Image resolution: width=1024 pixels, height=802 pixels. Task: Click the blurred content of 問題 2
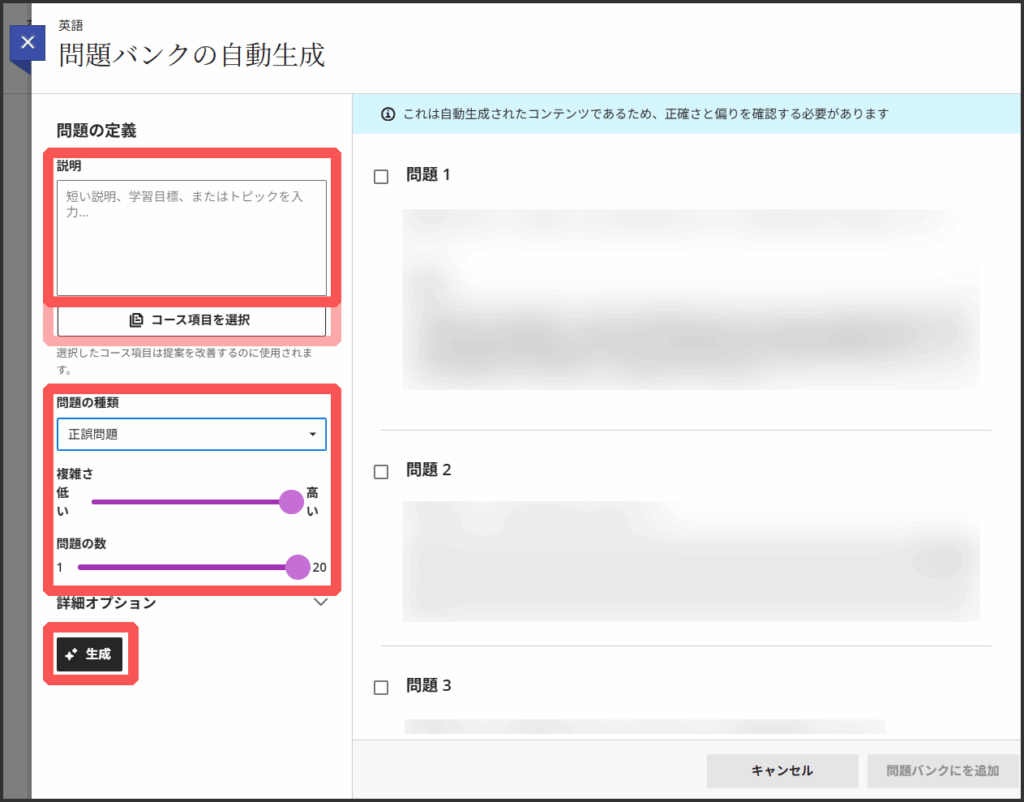pyautogui.click(x=690, y=560)
